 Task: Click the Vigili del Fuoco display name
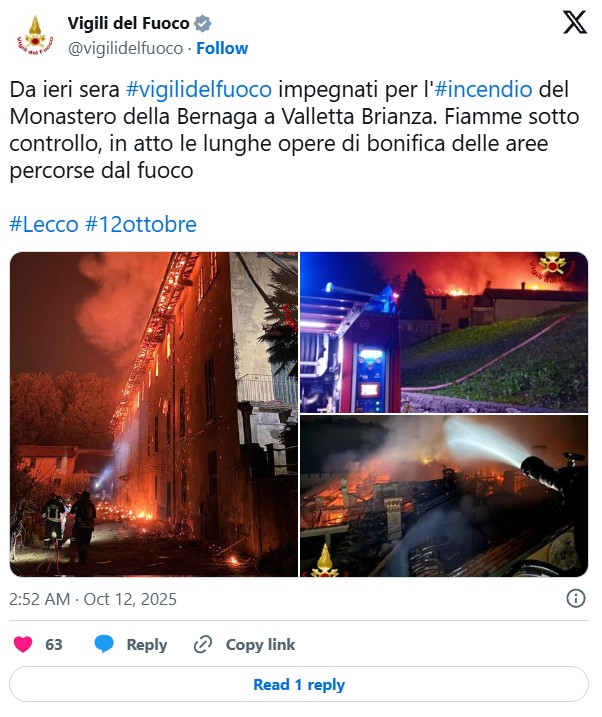tap(128, 23)
